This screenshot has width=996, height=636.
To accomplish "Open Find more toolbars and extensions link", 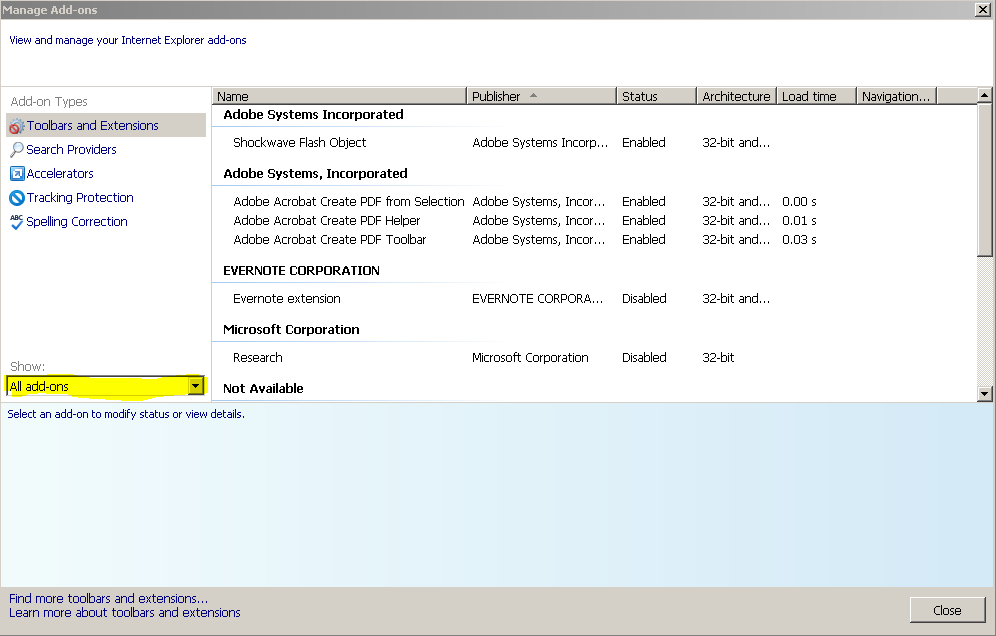I will [108, 599].
